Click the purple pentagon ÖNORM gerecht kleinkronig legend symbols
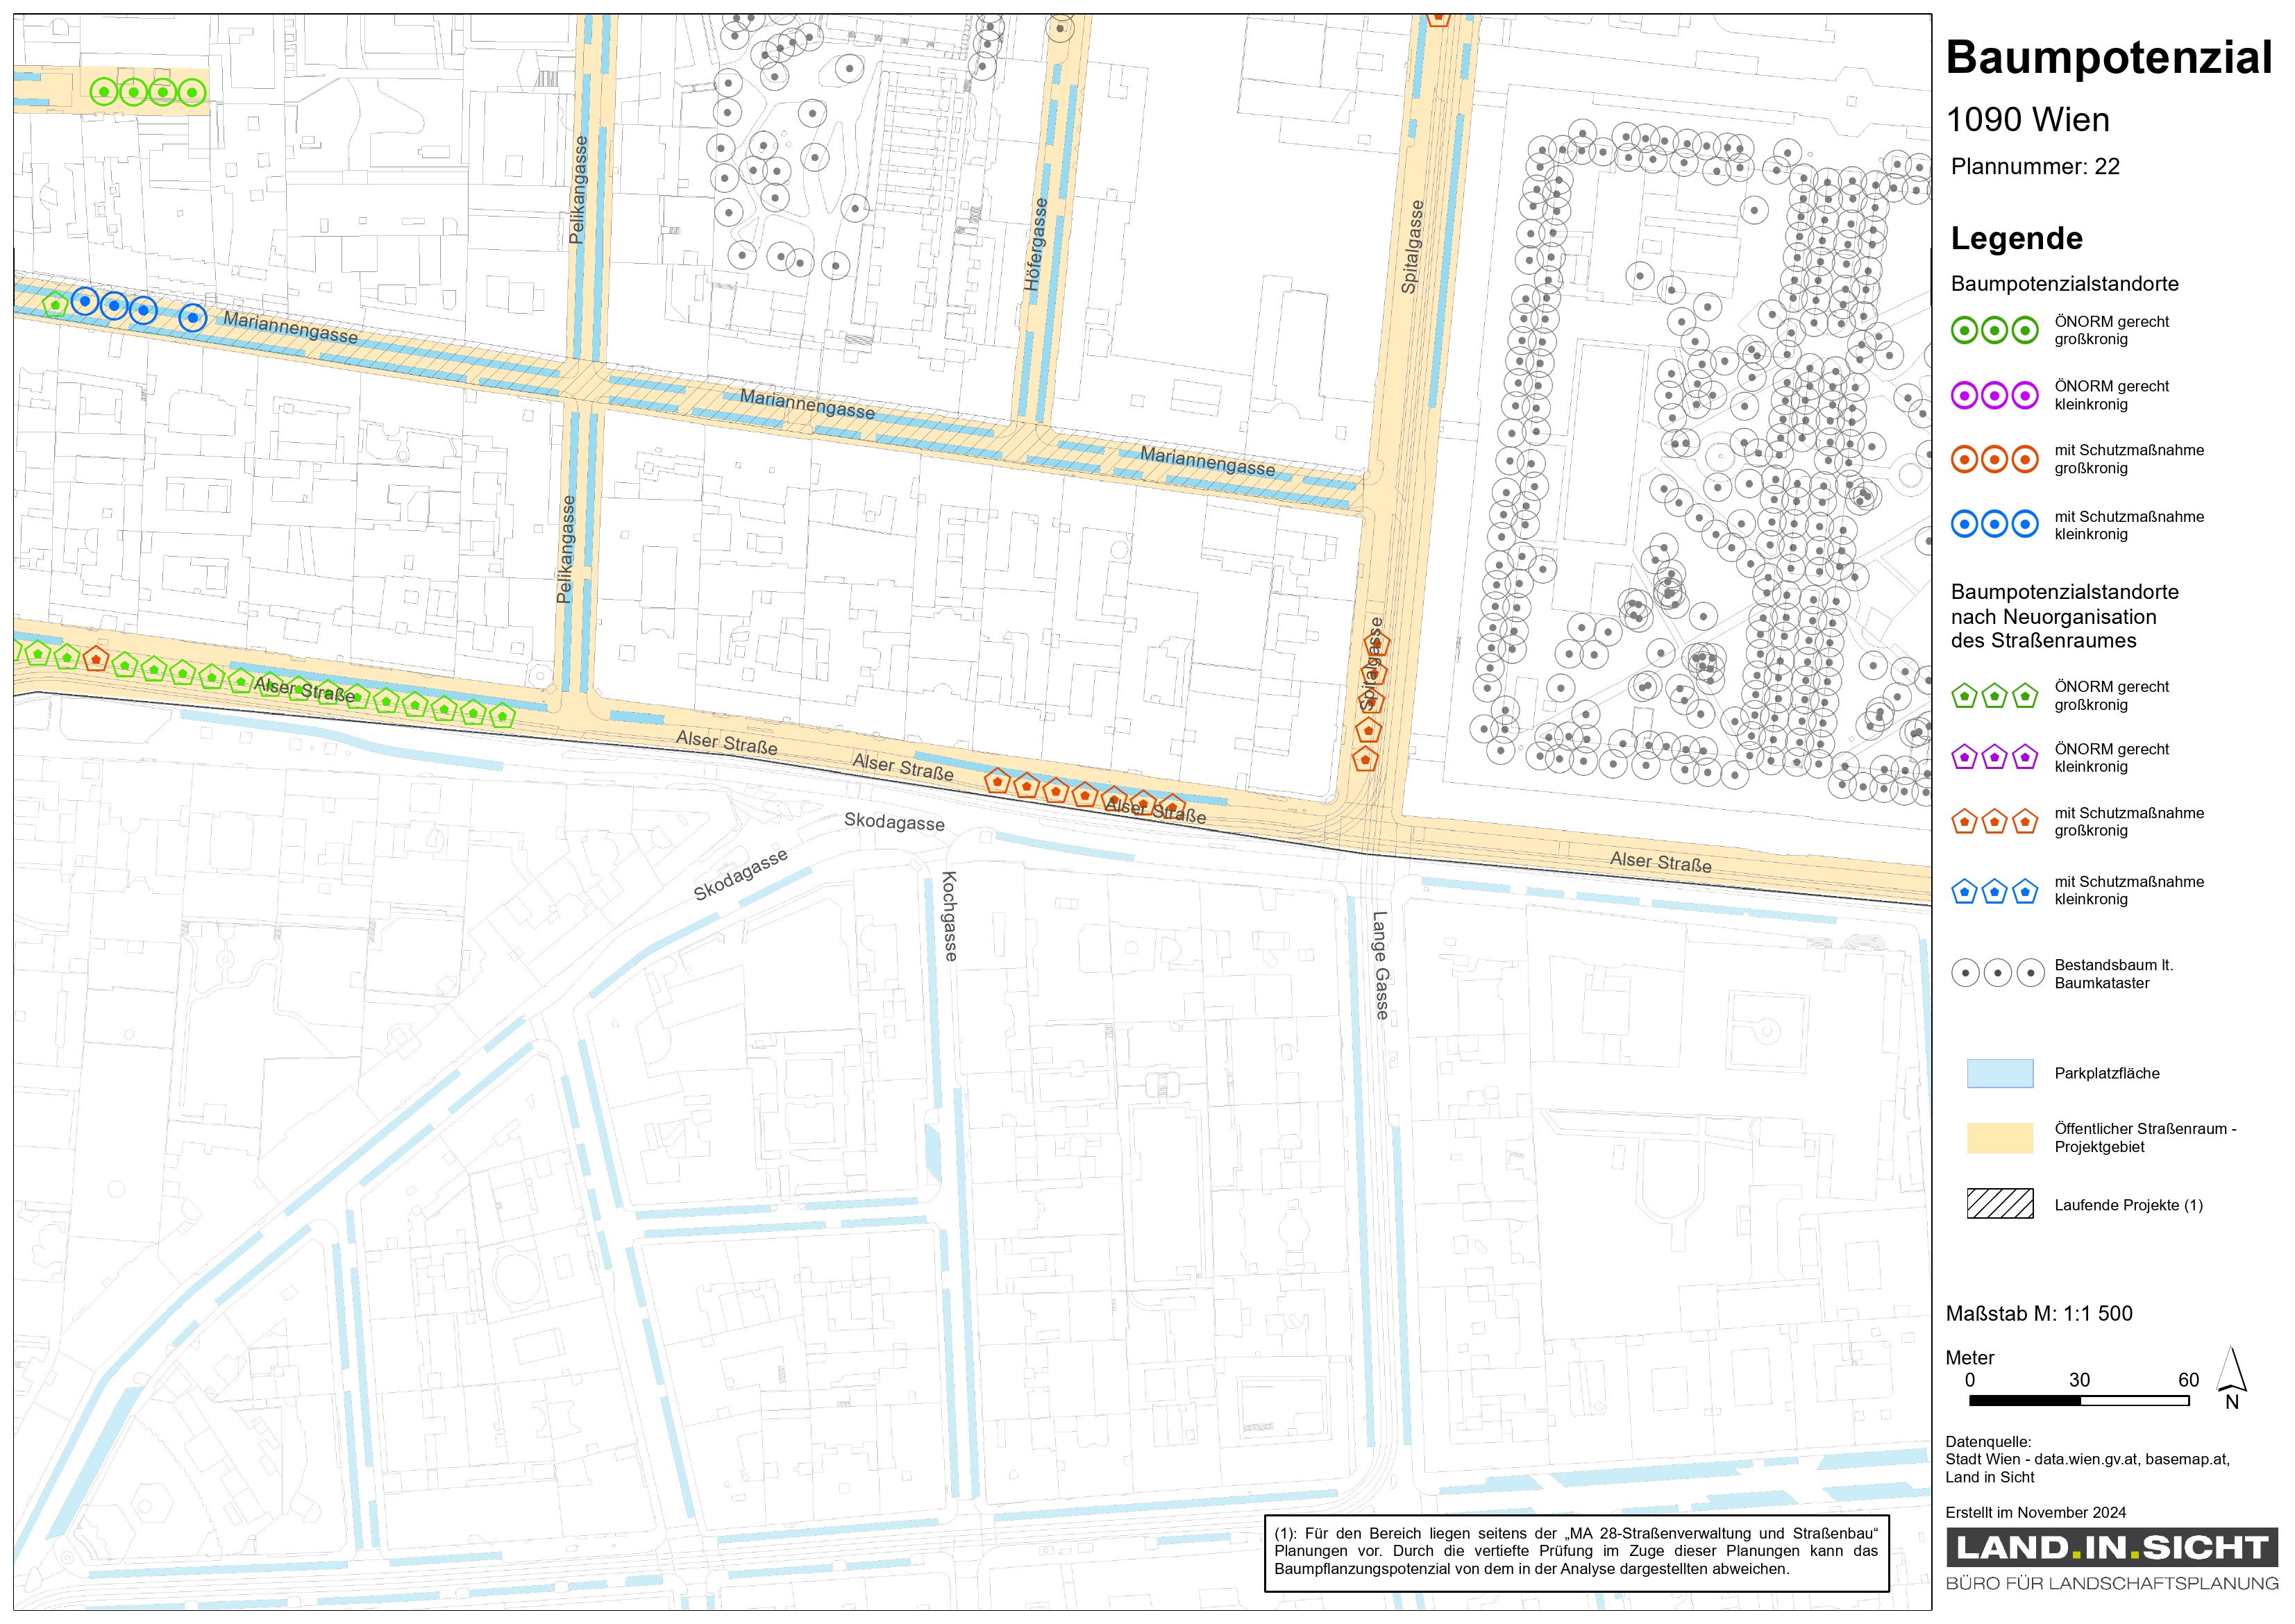Screen dimensions: 2295x1624 point(1994,757)
